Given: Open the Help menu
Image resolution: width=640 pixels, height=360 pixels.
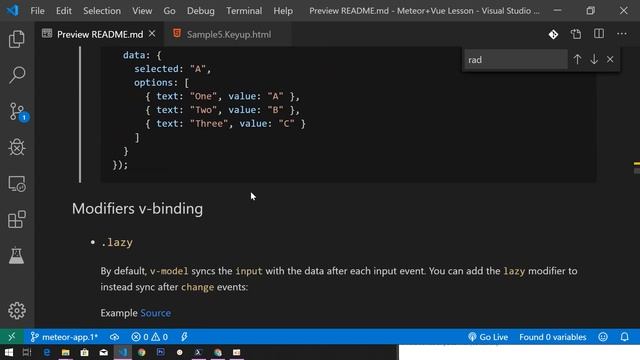Looking at the screenshot, I should tap(283, 11).
